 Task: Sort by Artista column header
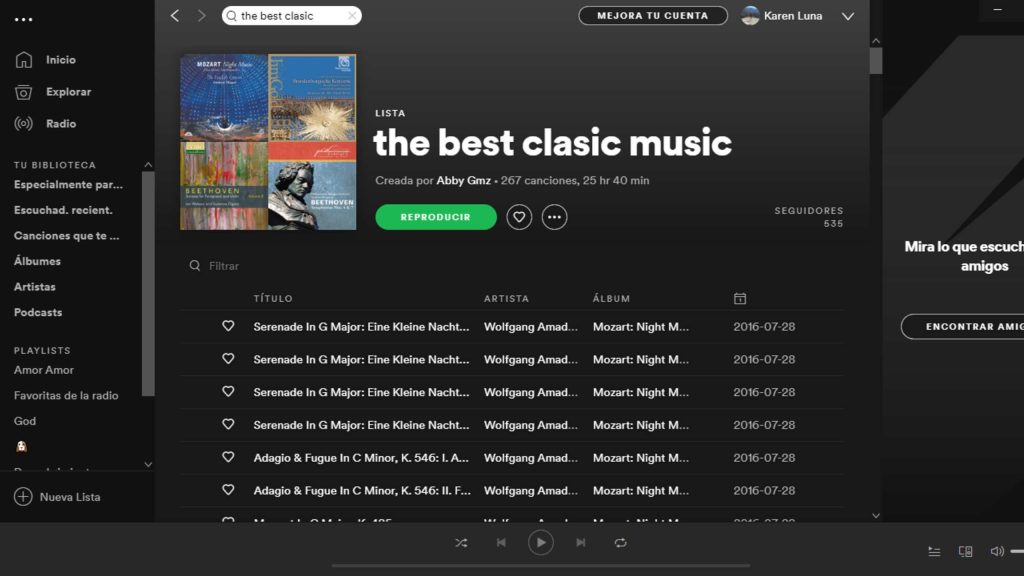[506, 298]
